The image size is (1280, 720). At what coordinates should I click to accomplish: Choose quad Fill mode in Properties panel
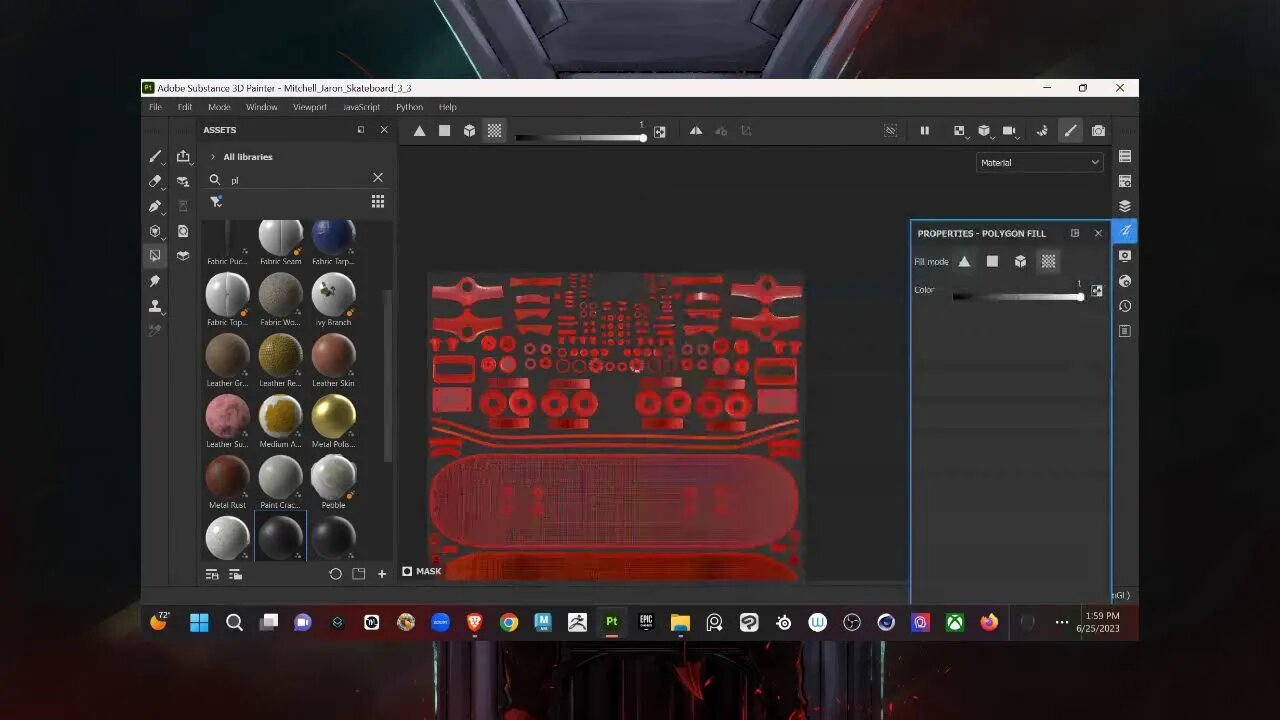[x=992, y=261]
